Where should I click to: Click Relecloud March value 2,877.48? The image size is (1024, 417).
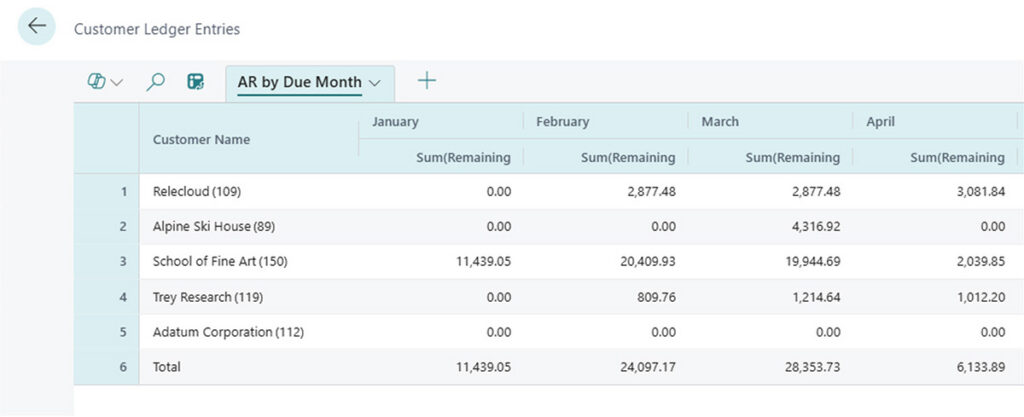[x=816, y=192]
